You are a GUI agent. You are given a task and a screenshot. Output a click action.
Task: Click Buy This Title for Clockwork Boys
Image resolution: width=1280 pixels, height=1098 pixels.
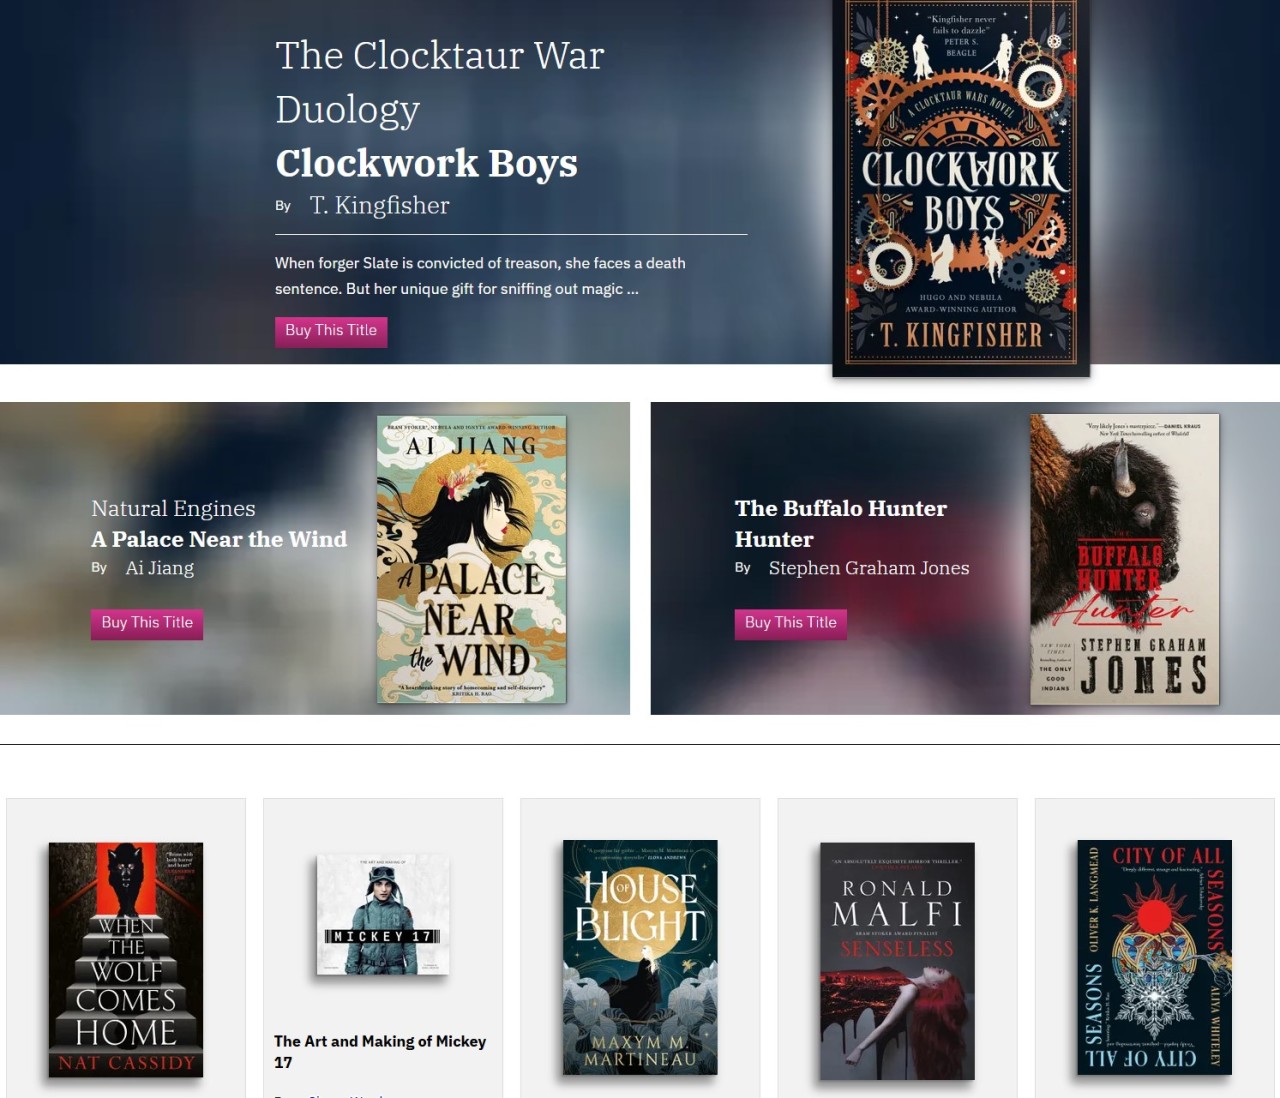[331, 331]
